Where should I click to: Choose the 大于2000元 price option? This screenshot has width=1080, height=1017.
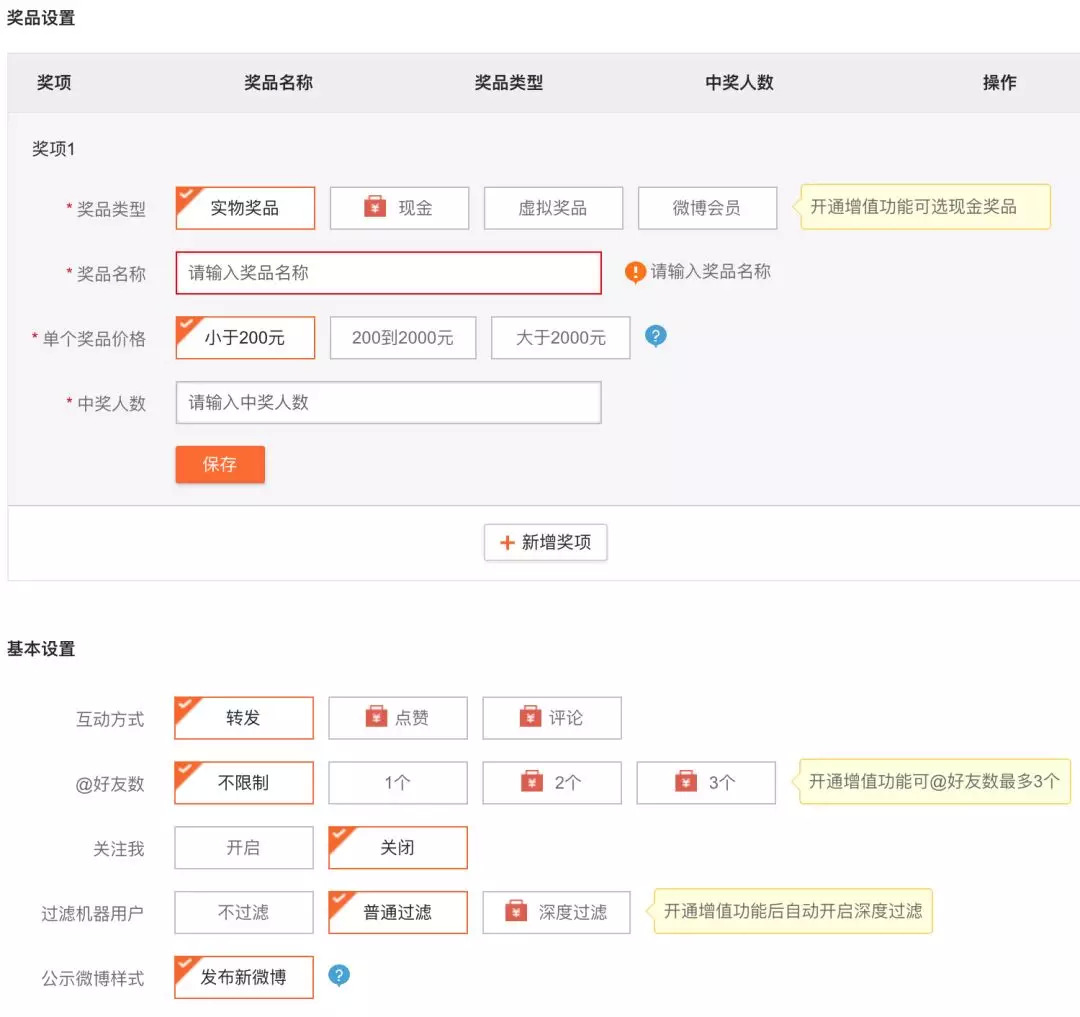coord(561,337)
